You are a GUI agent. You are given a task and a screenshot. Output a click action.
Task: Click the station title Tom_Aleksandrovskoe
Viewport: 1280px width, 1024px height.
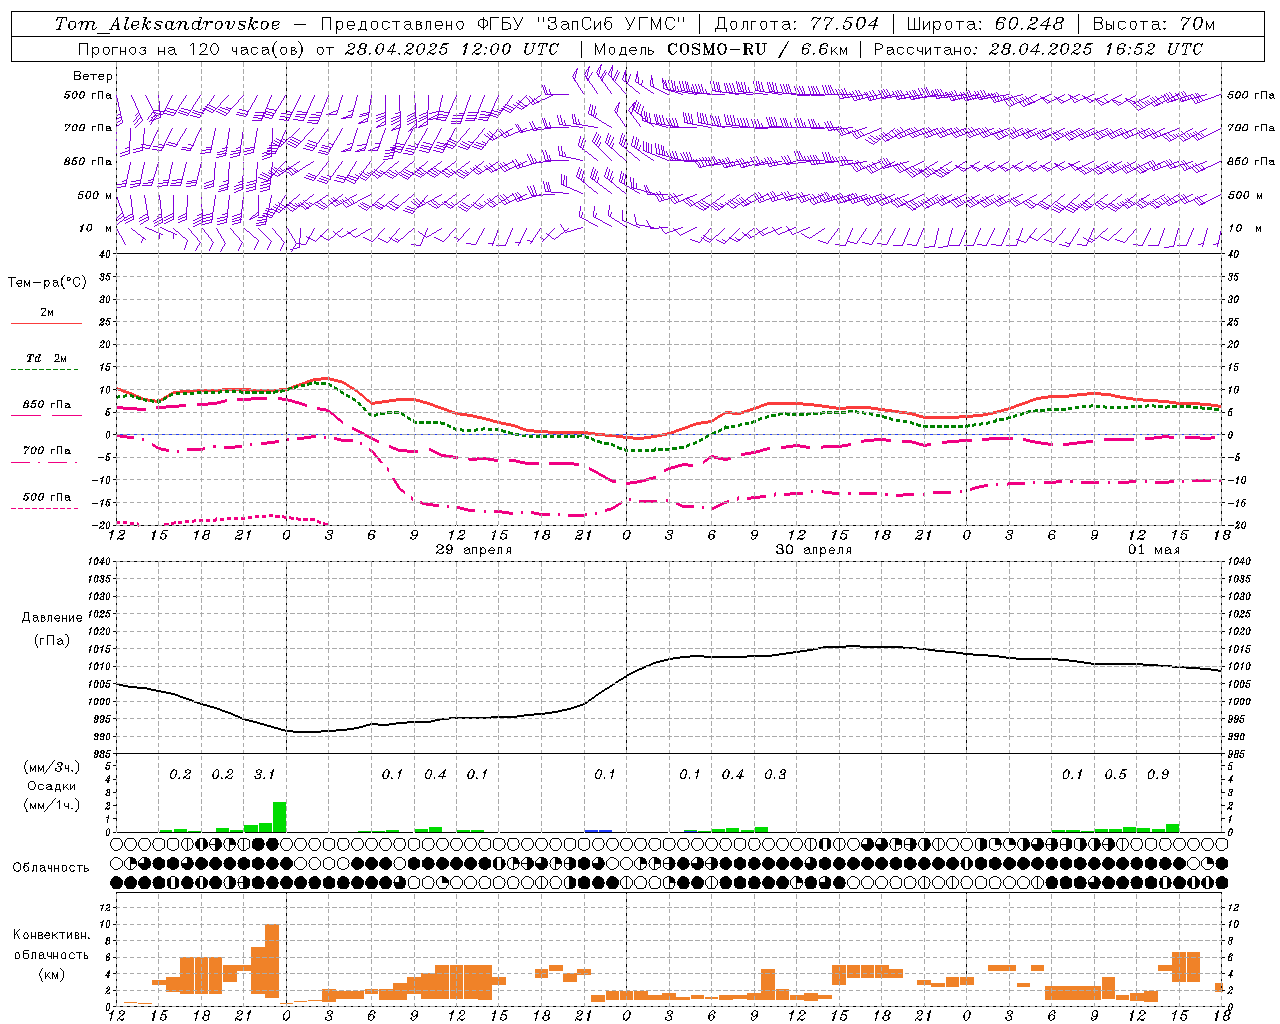click(x=167, y=24)
